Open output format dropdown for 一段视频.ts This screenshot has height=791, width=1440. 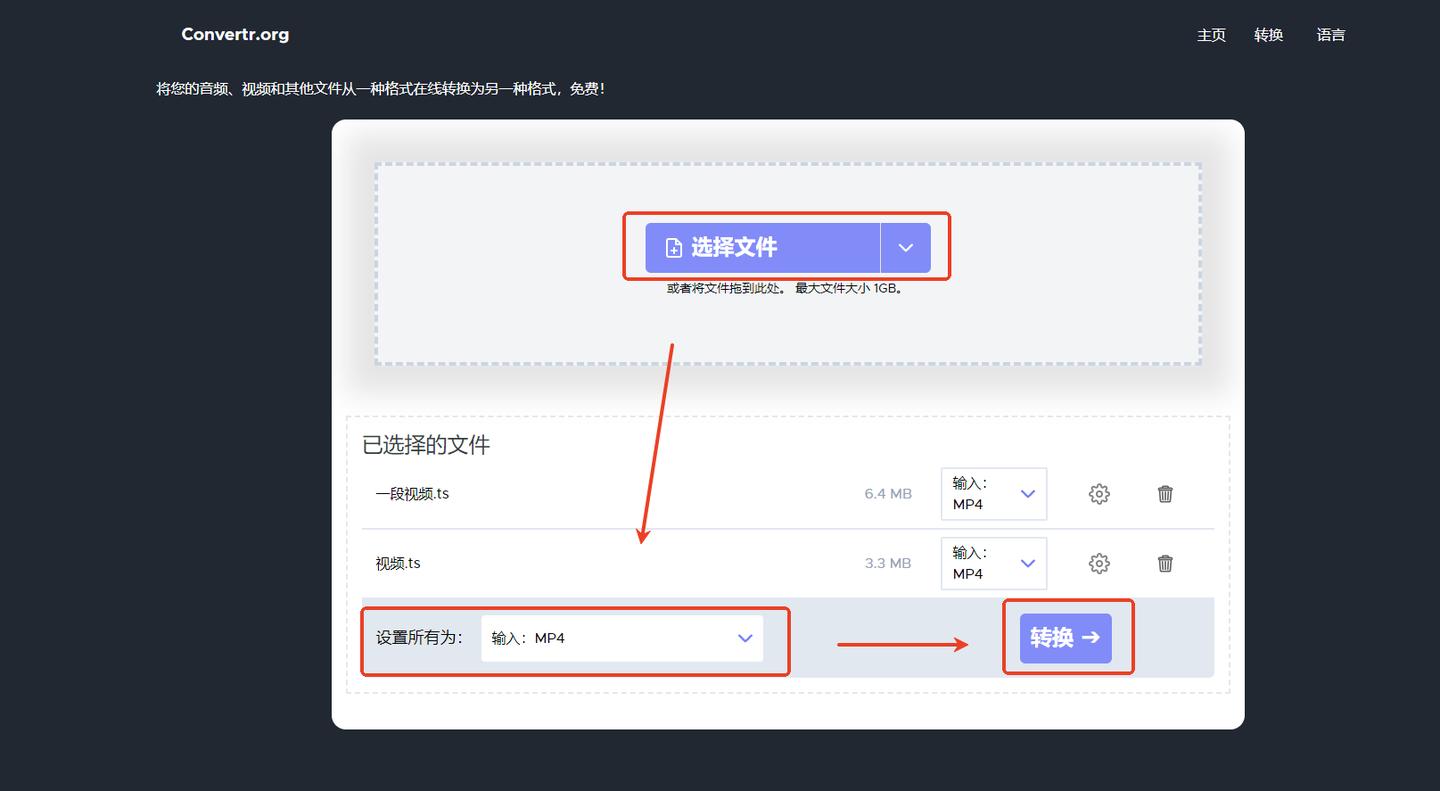(994, 494)
